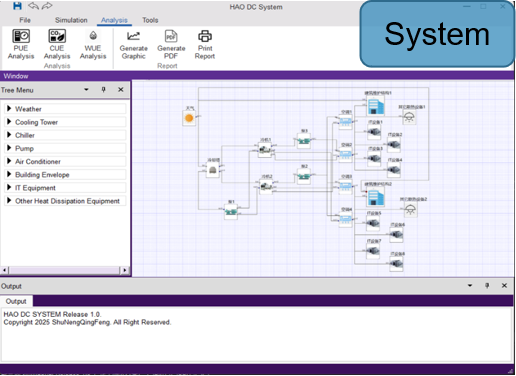This screenshot has width=516, height=376.
Task: Click the Tree Menu horizontal scrollbar track
Action: coord(64,270)
